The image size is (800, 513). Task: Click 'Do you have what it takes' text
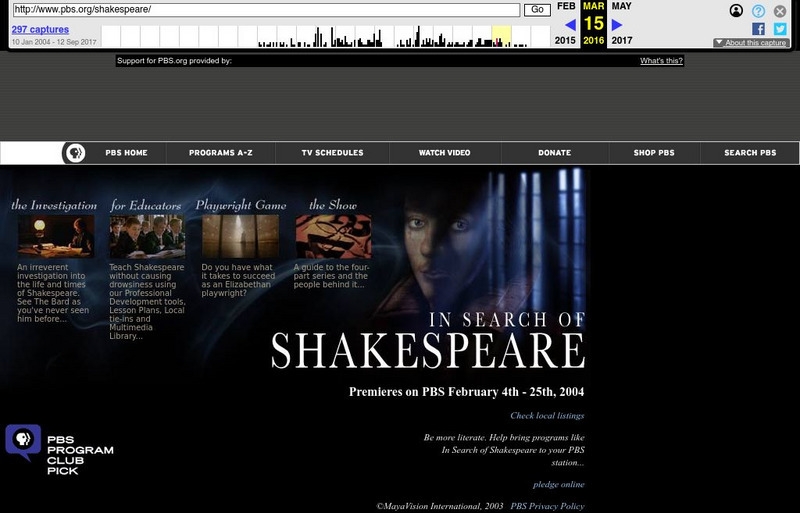click(238, 280)
